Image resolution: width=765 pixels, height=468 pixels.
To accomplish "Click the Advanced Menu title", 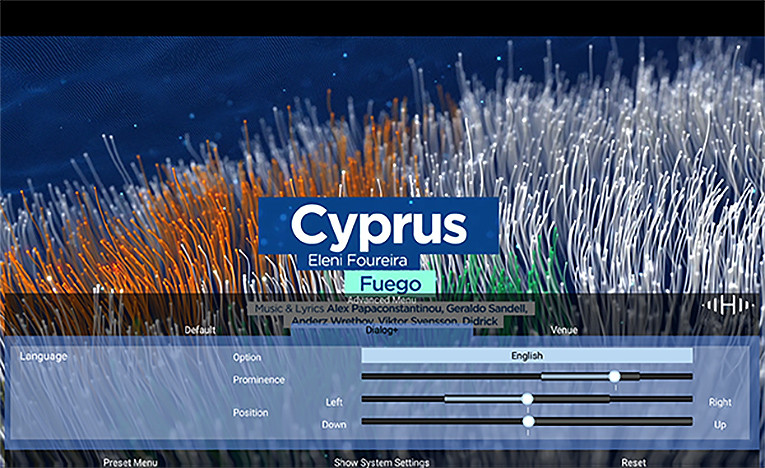I will (382, 300).
